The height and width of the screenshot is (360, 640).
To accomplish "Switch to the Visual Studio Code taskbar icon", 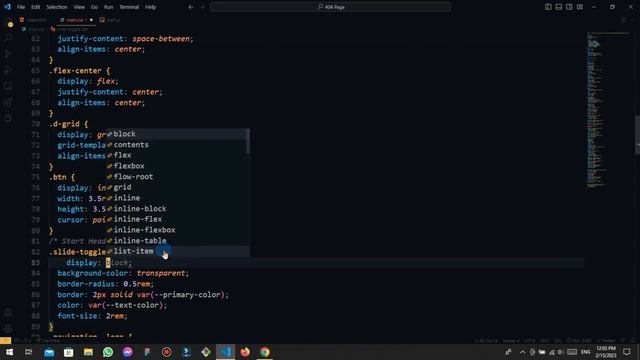I will 225,352.
